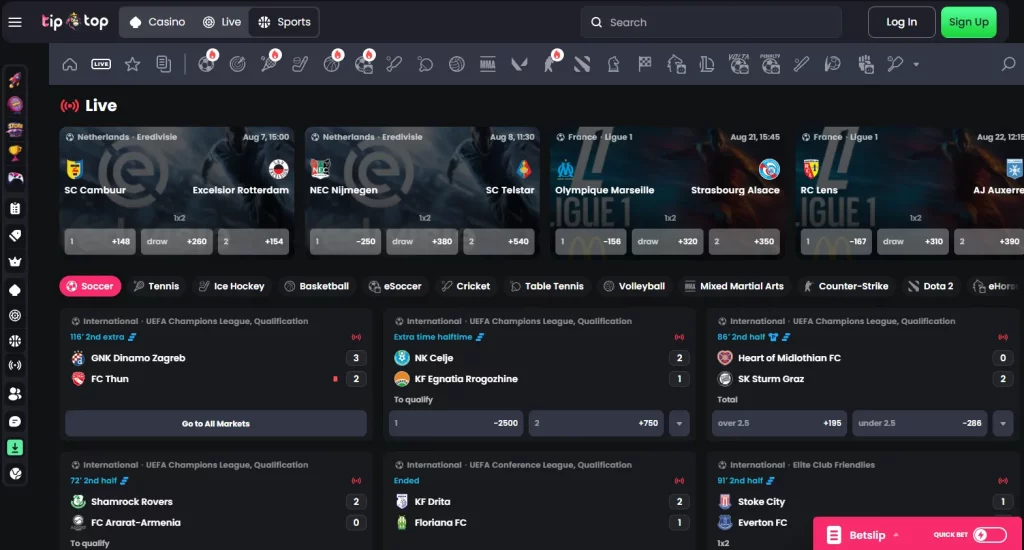The image size is (1024, 550).
Task: Expand more sports arrow in the sports toolbar
Action: 916,65
